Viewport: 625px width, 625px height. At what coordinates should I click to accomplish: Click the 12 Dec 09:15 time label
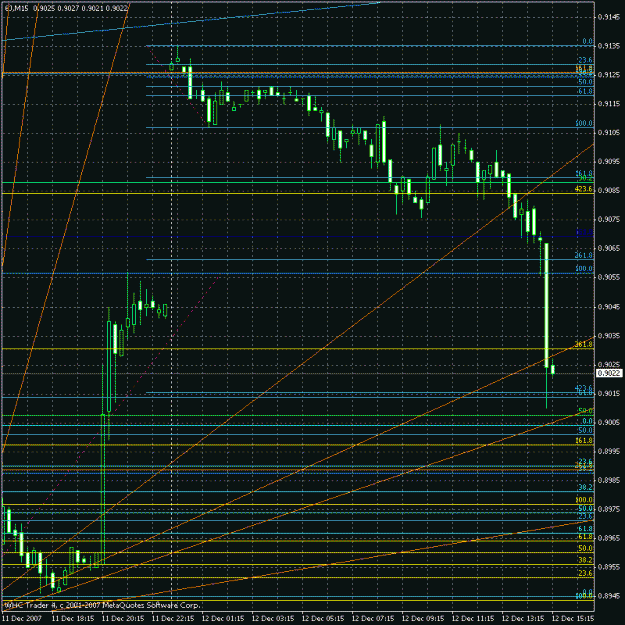click(x=423, y=618)
